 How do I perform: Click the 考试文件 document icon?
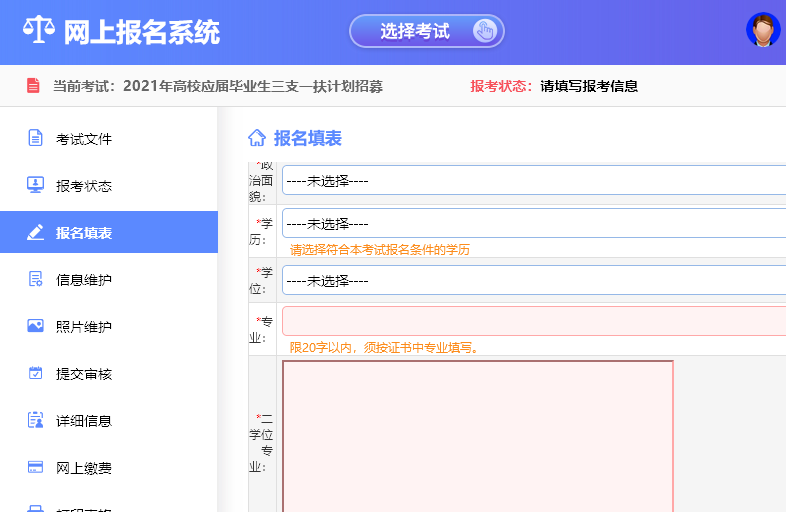[x=35, y=138]
